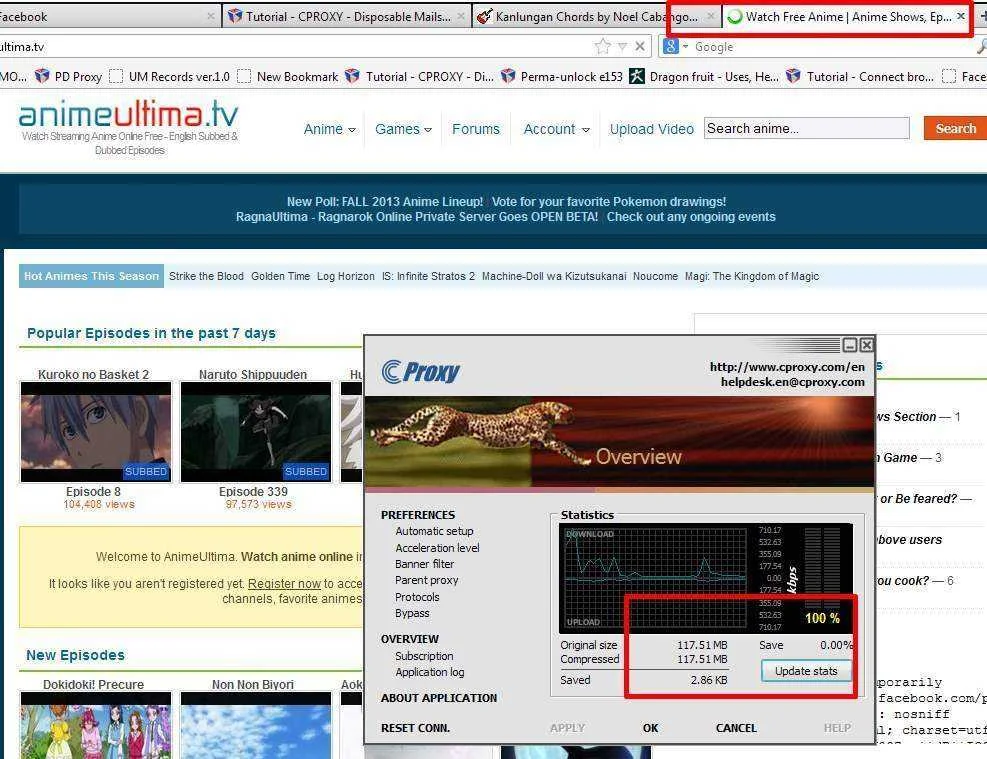Click the CProxy logo
Image resolution: width=987 pixels, height=759 pixels.
tap(420, 371)
